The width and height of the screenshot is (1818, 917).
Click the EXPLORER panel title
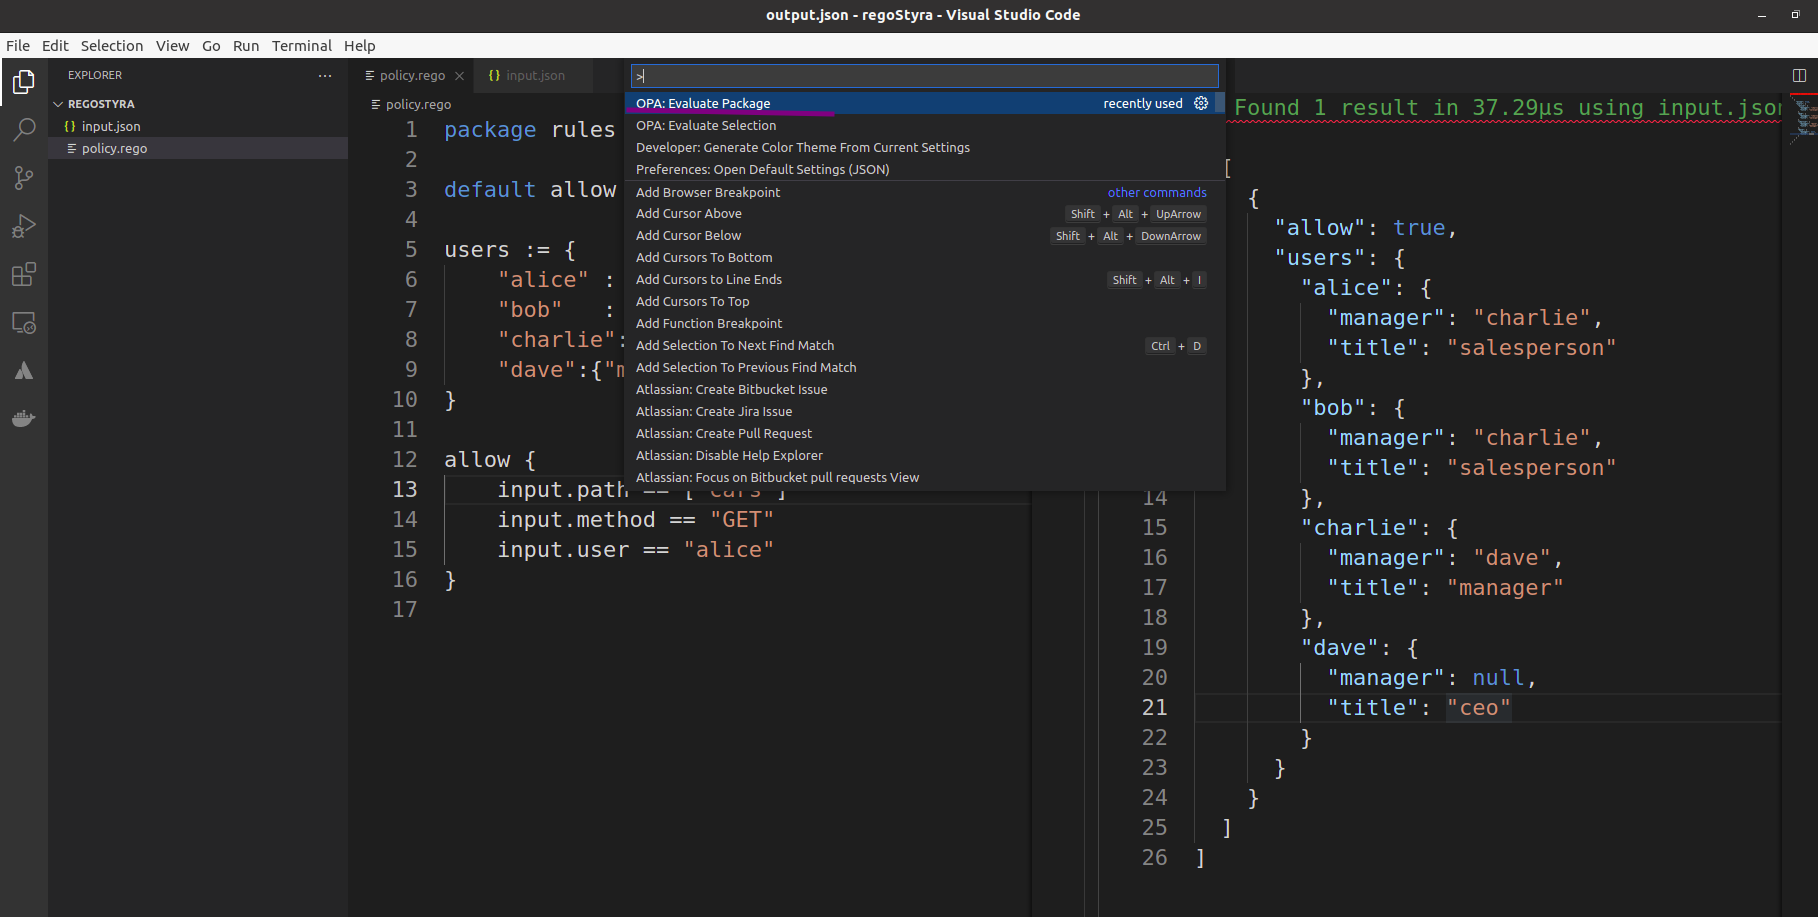(95, 76)
